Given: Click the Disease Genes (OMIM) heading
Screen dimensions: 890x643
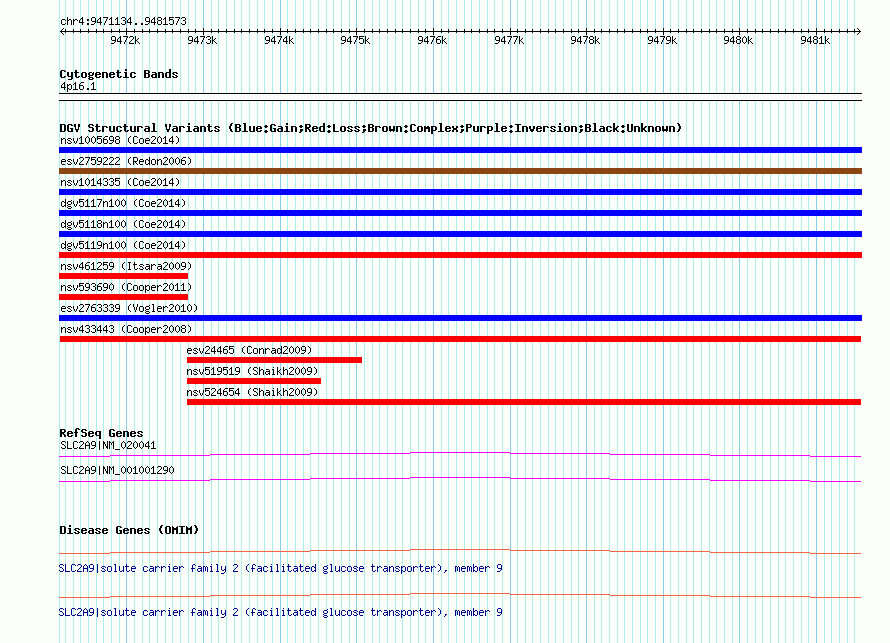Looking at the screenshot, I should (x=129, y=530).
